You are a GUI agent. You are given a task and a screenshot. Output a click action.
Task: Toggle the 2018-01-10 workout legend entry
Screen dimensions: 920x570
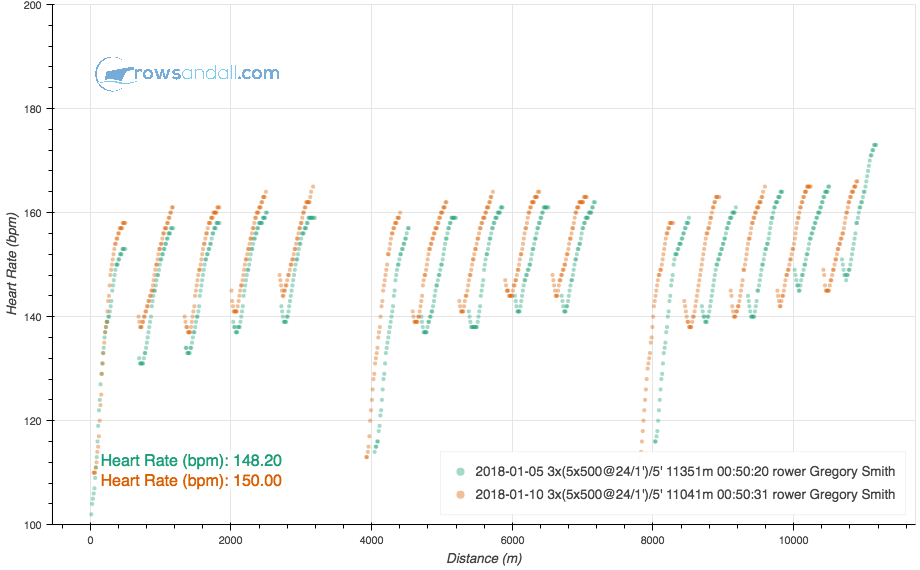[685, 494]
